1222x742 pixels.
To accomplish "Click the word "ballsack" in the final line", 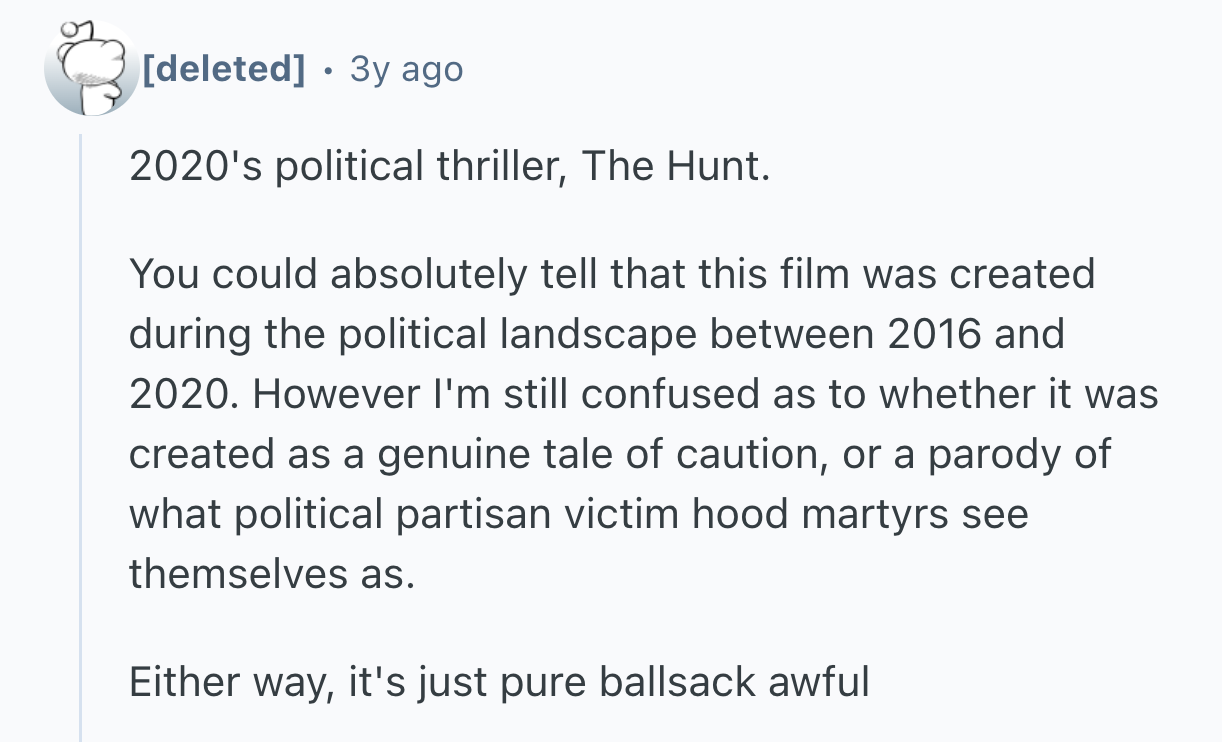I will click(x=676, y=682).
